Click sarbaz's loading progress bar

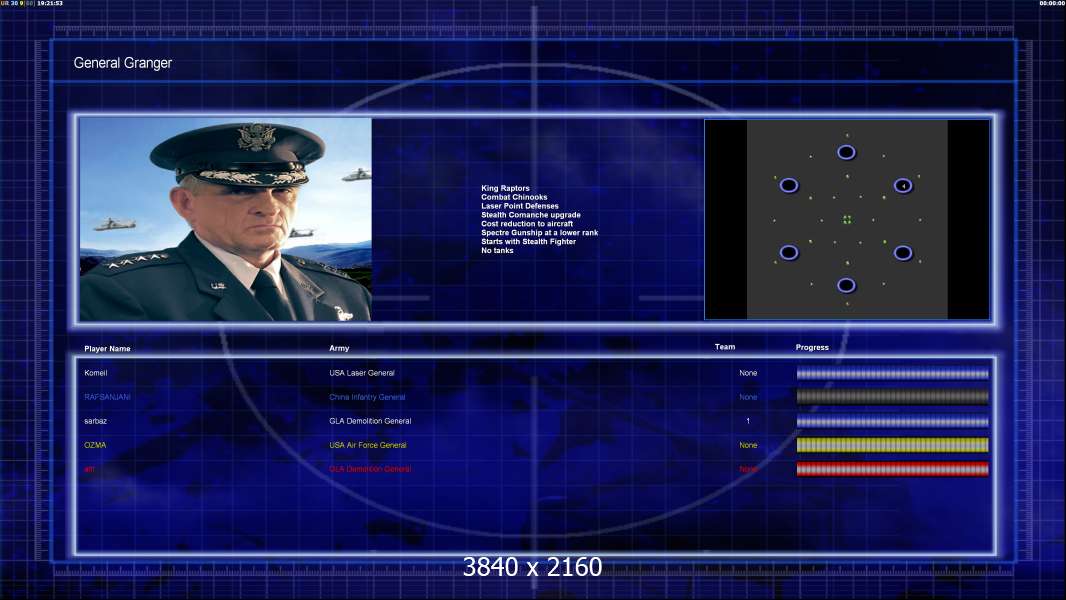point(893,421)
